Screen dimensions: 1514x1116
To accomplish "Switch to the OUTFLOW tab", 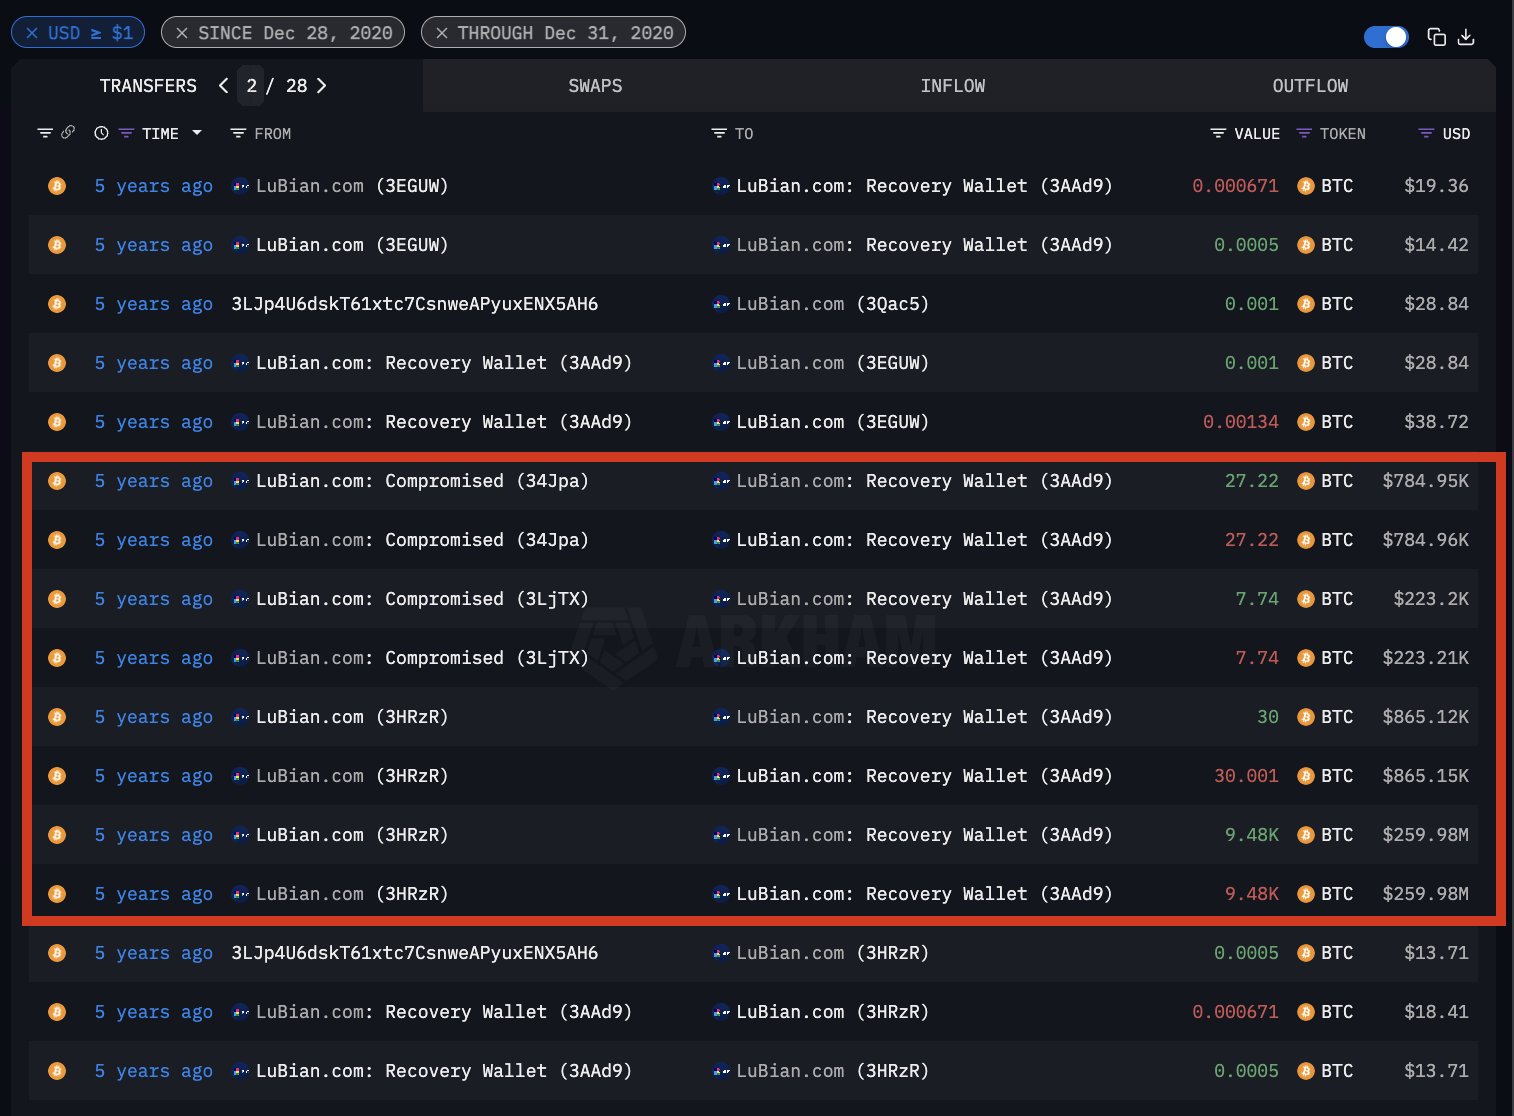I will 1310,86.
